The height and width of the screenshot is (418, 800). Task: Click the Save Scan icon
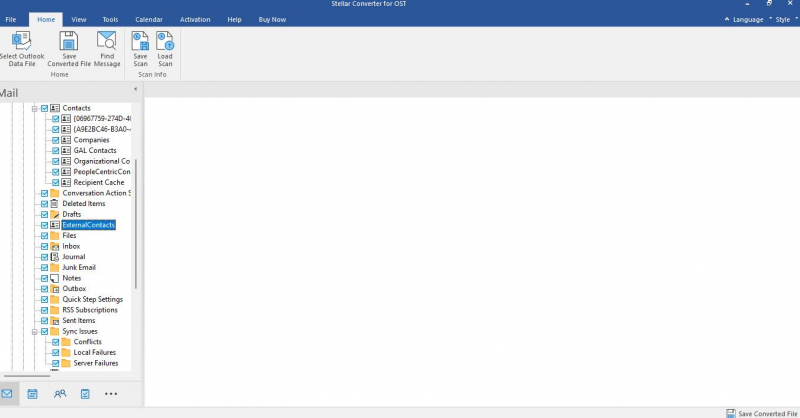point(140,42)
